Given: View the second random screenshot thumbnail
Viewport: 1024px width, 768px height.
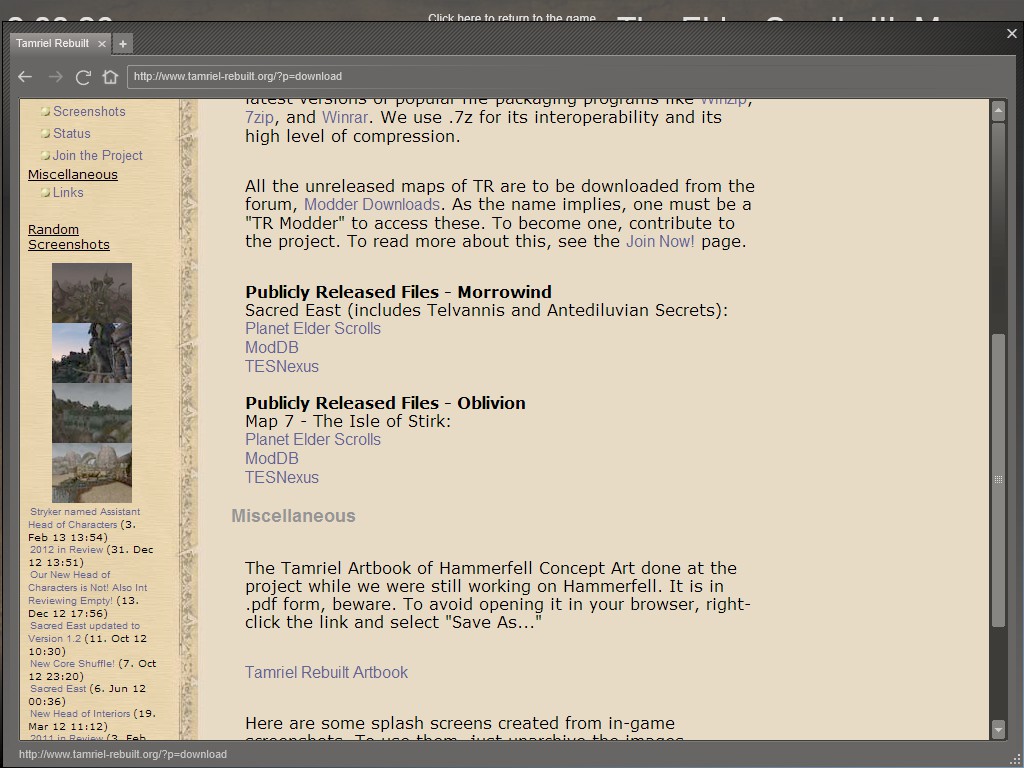Looking at the screenshot, I should click(91, 353).
